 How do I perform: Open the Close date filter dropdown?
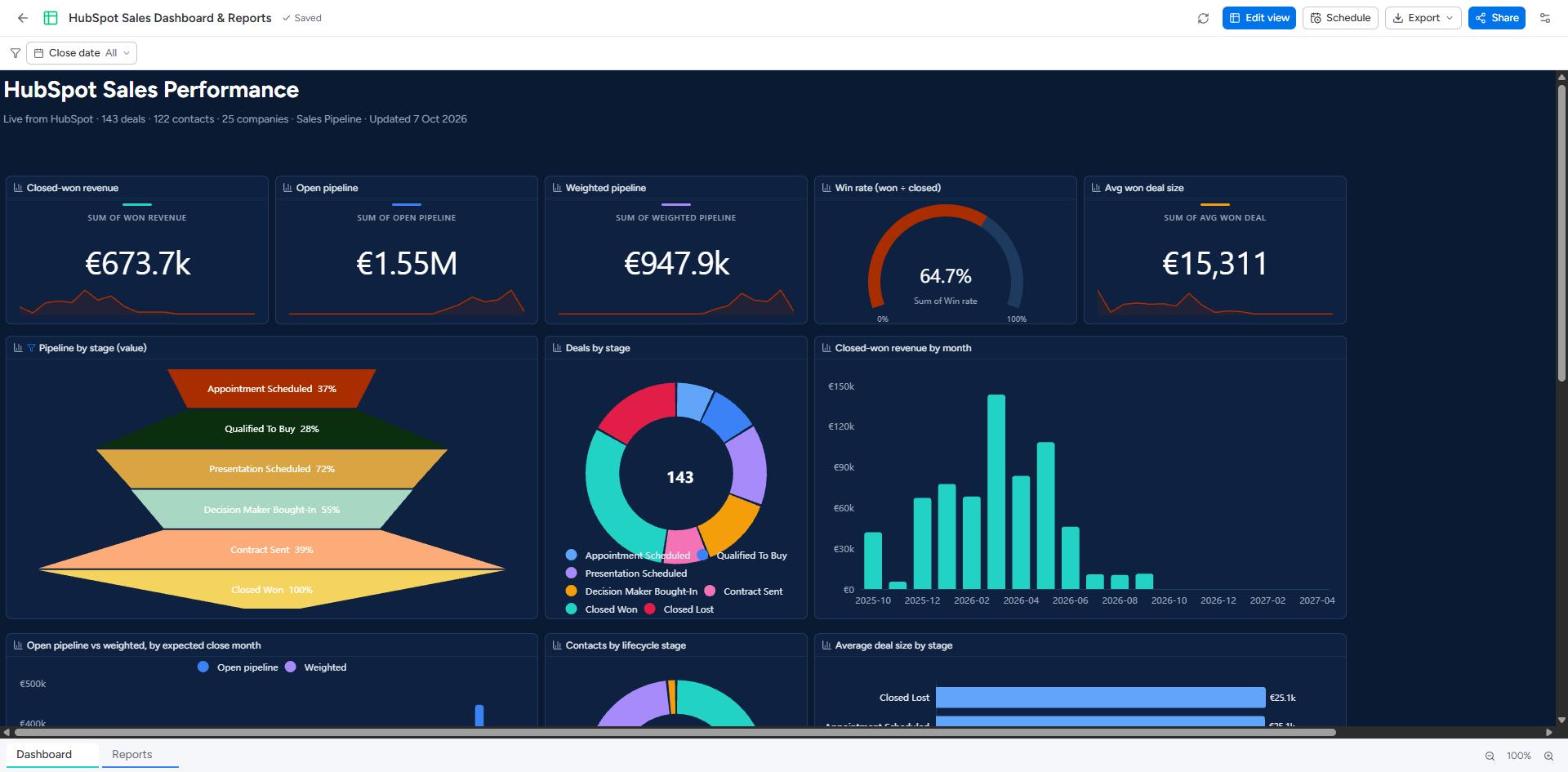tap(81, 53)
